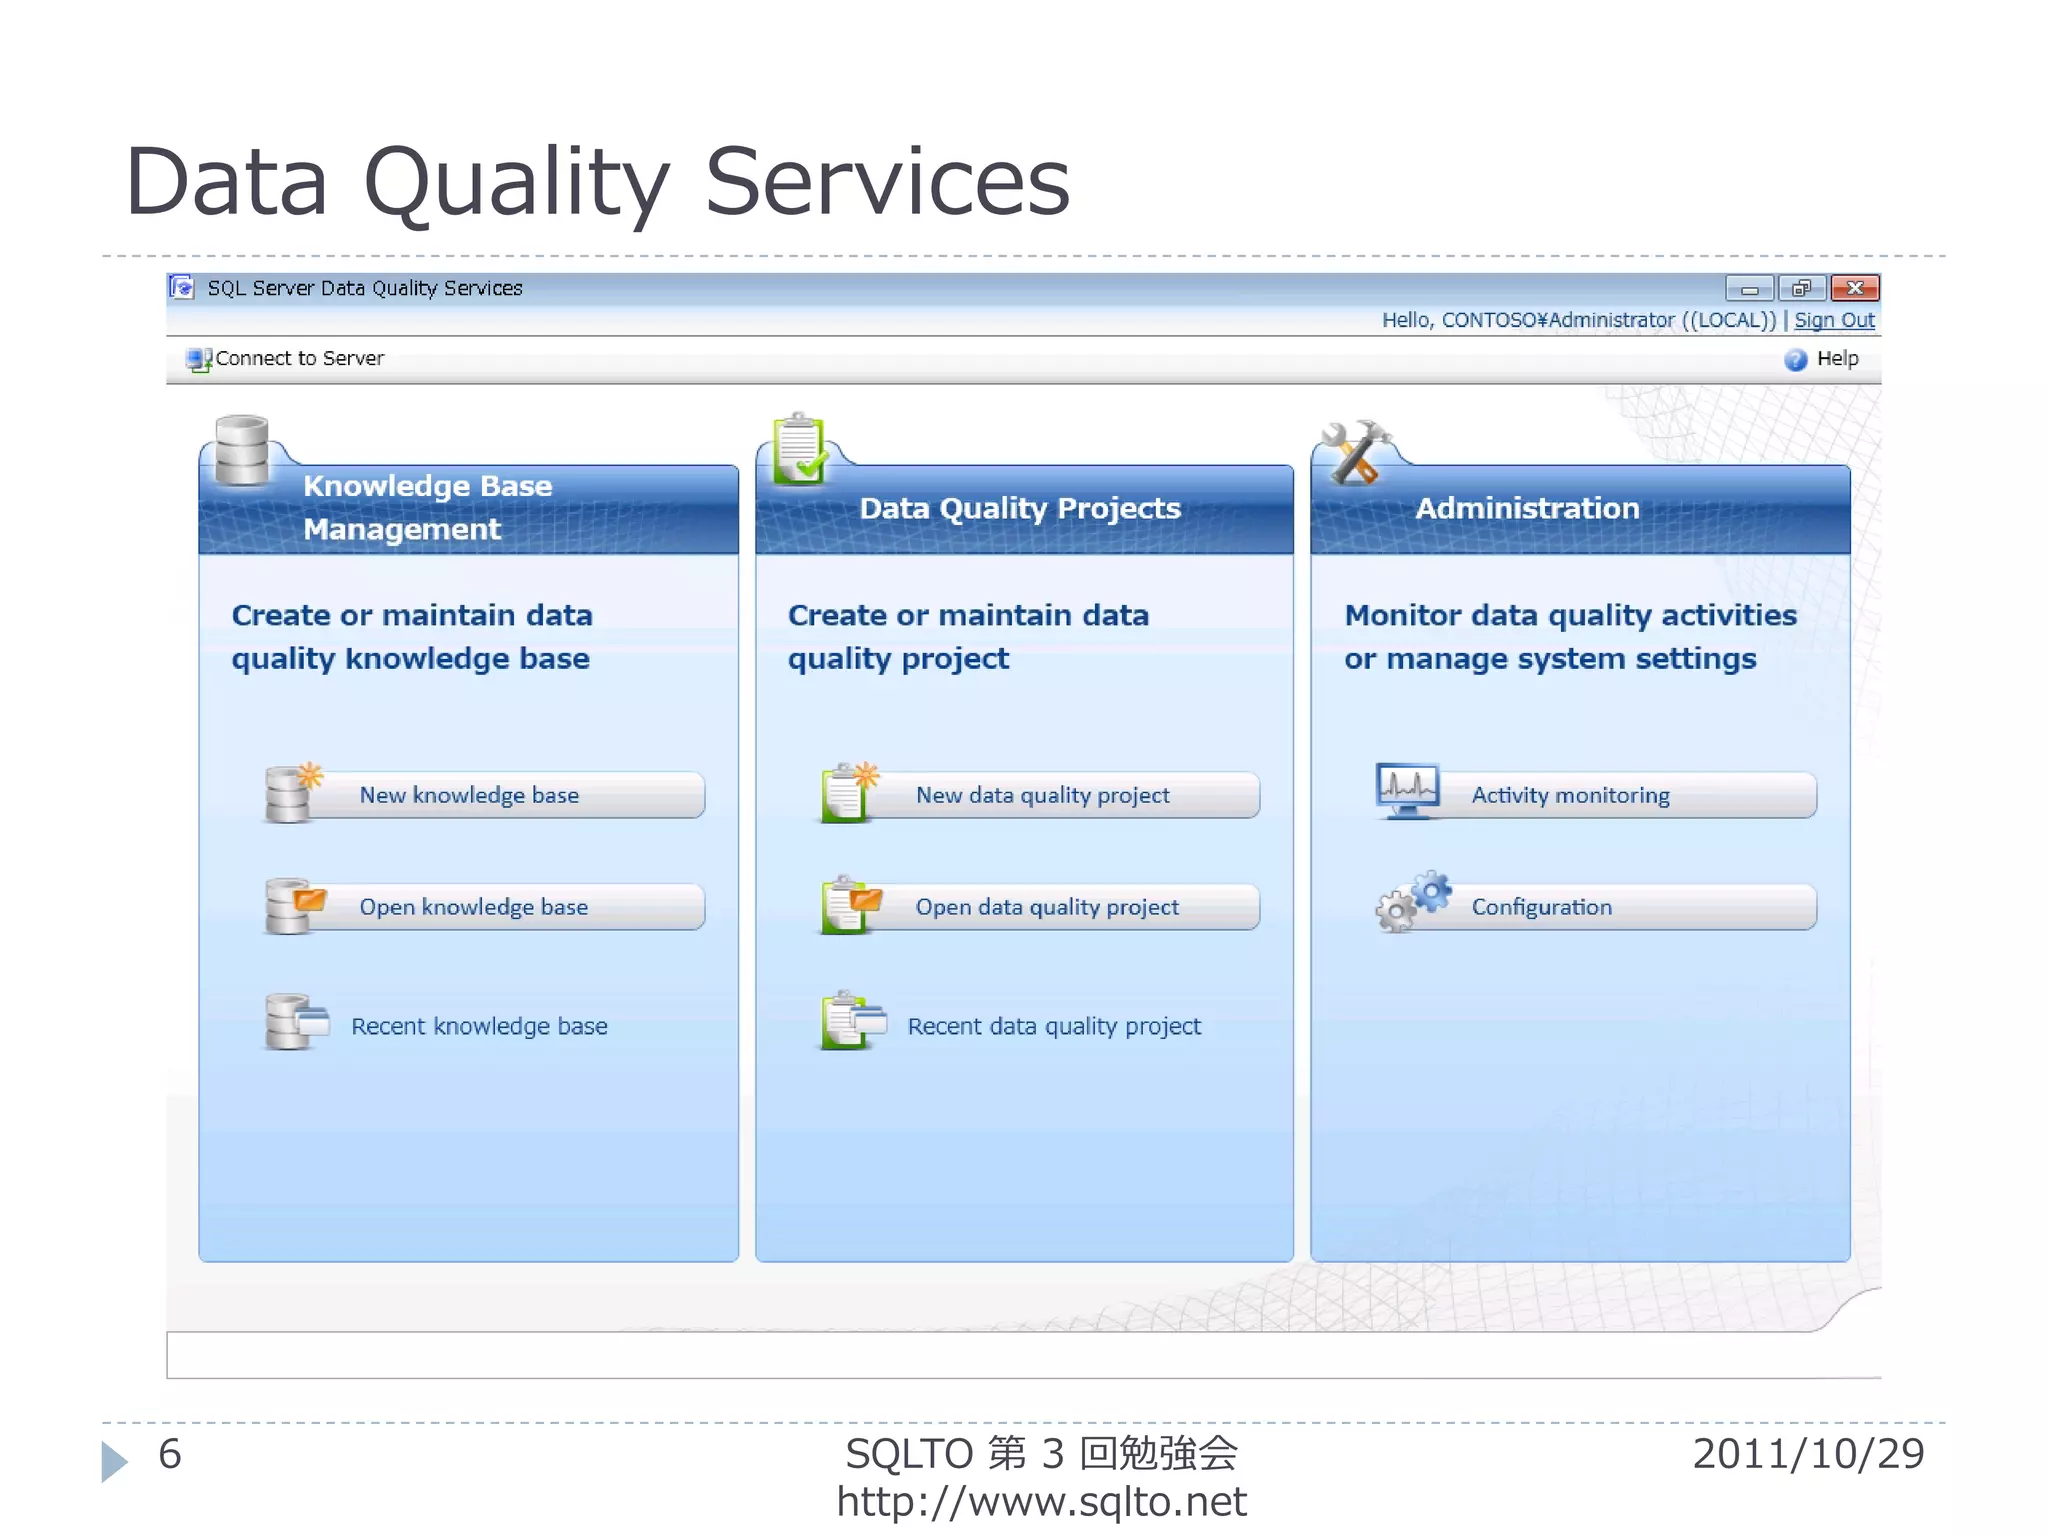
Task: Select Recent knowledge base
Action: coord(479,1026)
